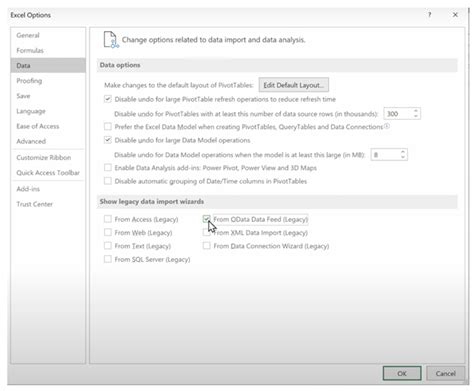
Task: Click the Cancel button
Action: point(445,373)
